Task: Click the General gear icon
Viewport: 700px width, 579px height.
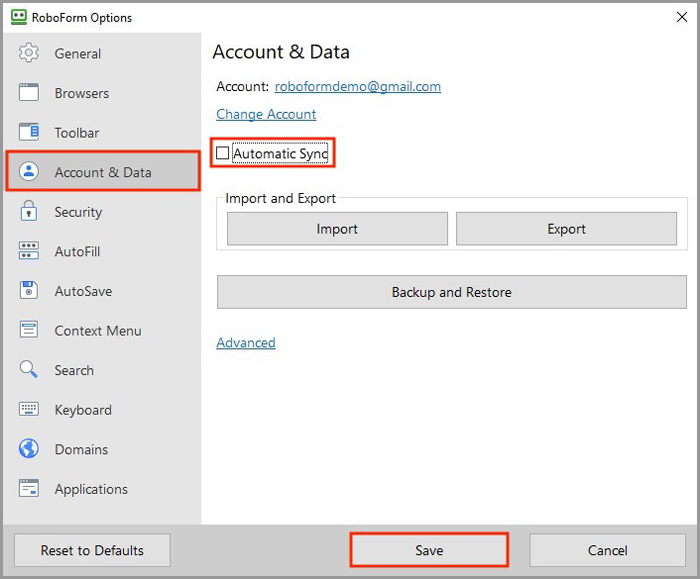Action: pos(29,53)
